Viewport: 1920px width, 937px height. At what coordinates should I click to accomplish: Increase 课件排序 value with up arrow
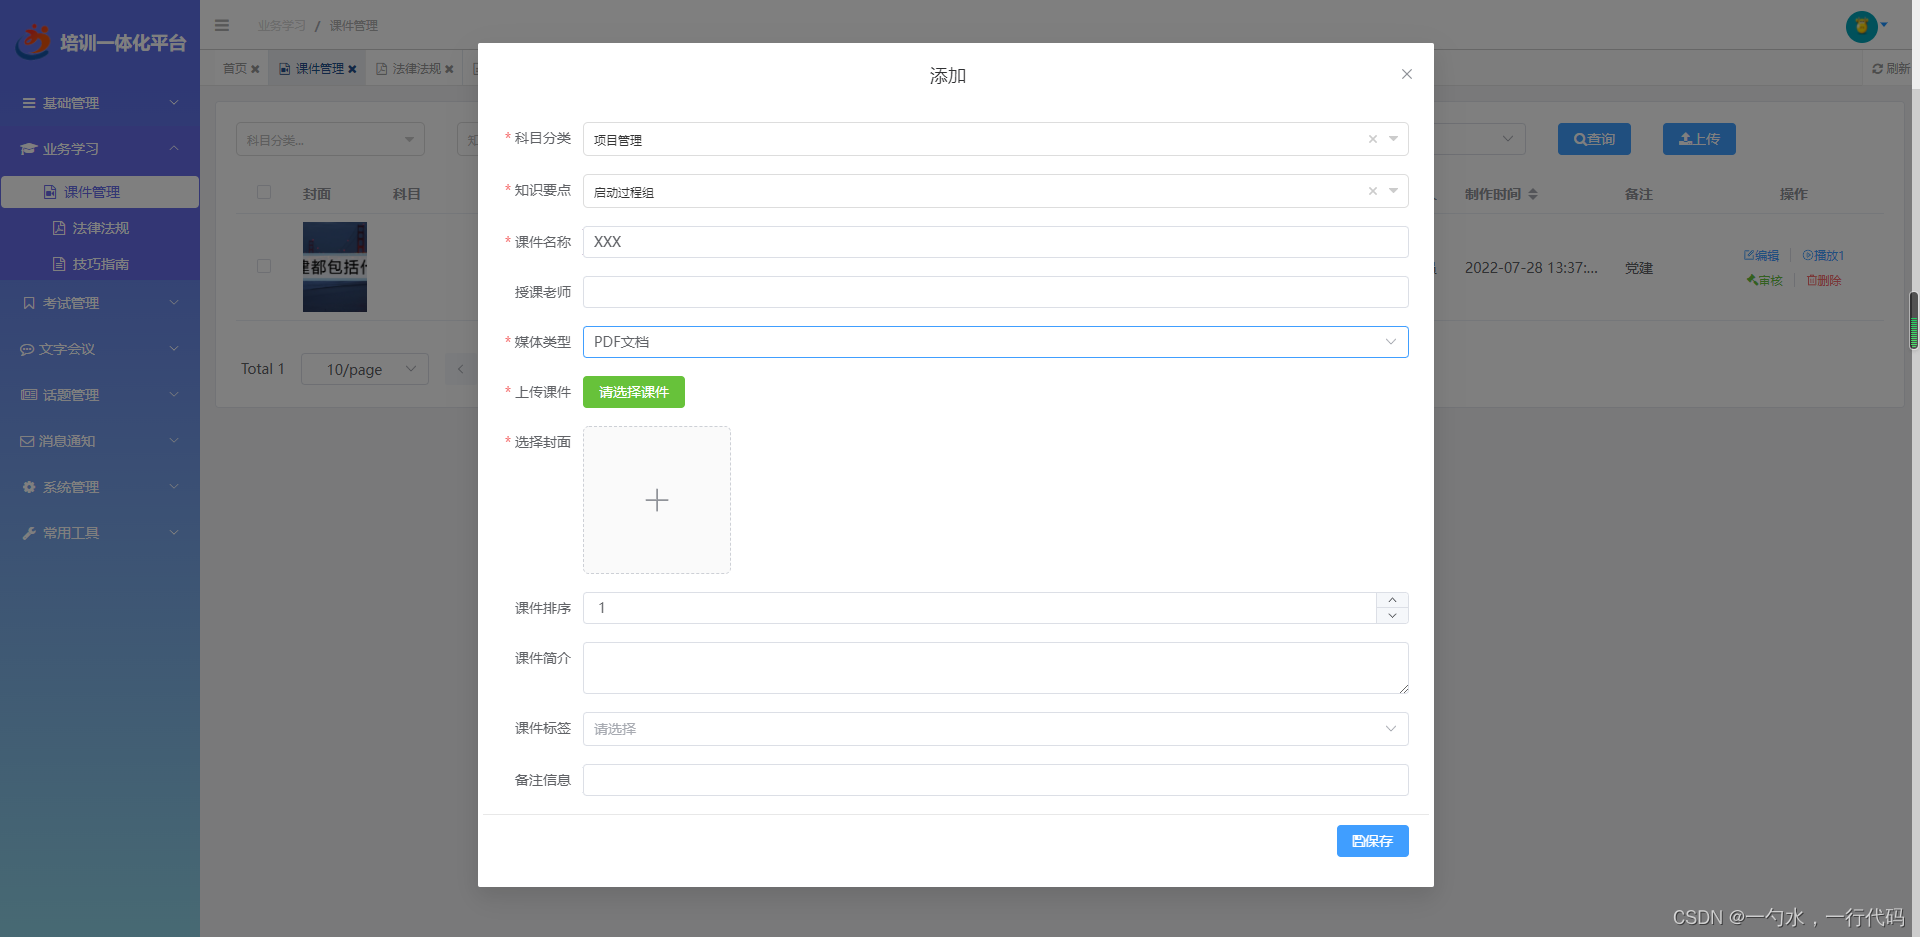pyautogui.click(x=1392, y=600)
